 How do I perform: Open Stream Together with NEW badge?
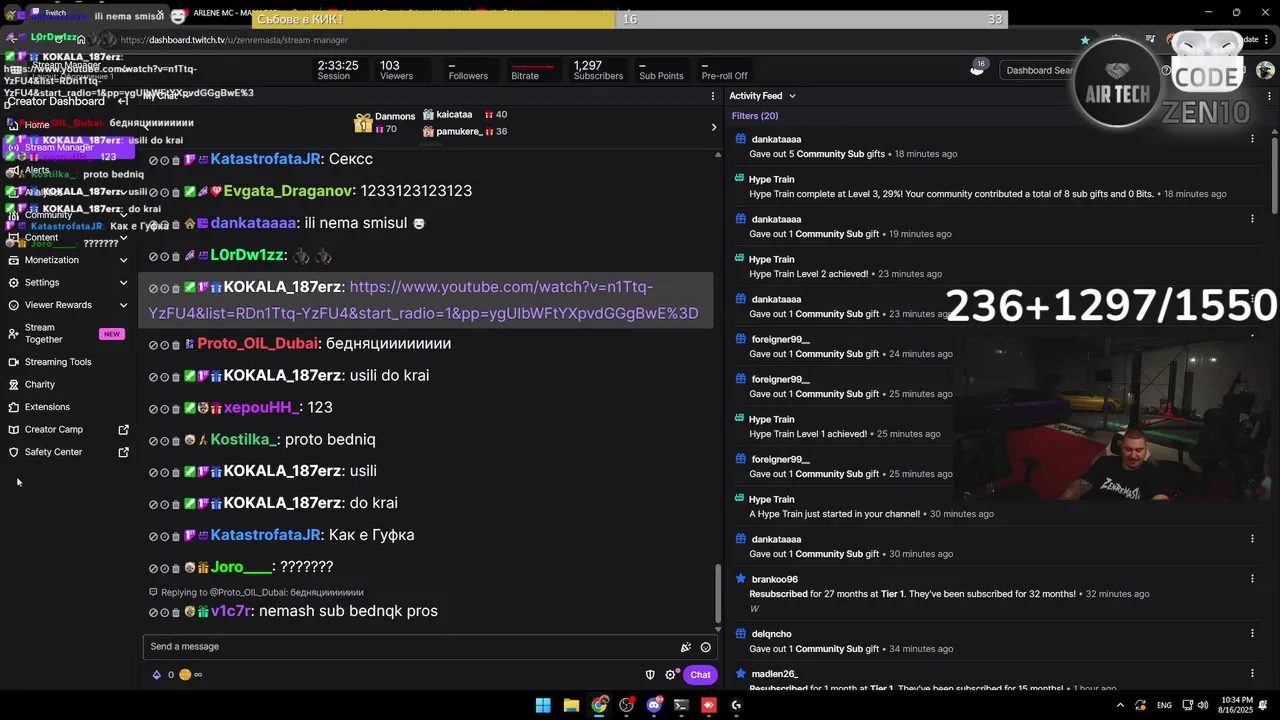click(67, 334)
